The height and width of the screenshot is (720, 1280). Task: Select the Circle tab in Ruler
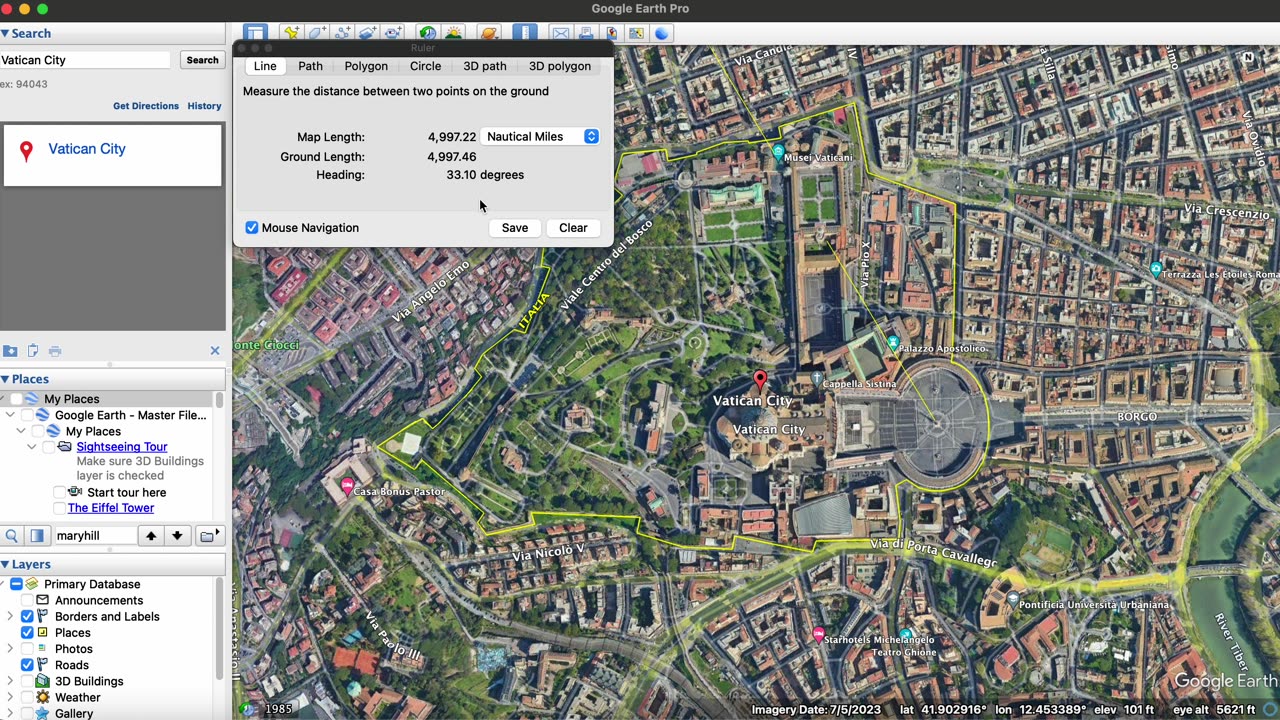click(425, 66)
